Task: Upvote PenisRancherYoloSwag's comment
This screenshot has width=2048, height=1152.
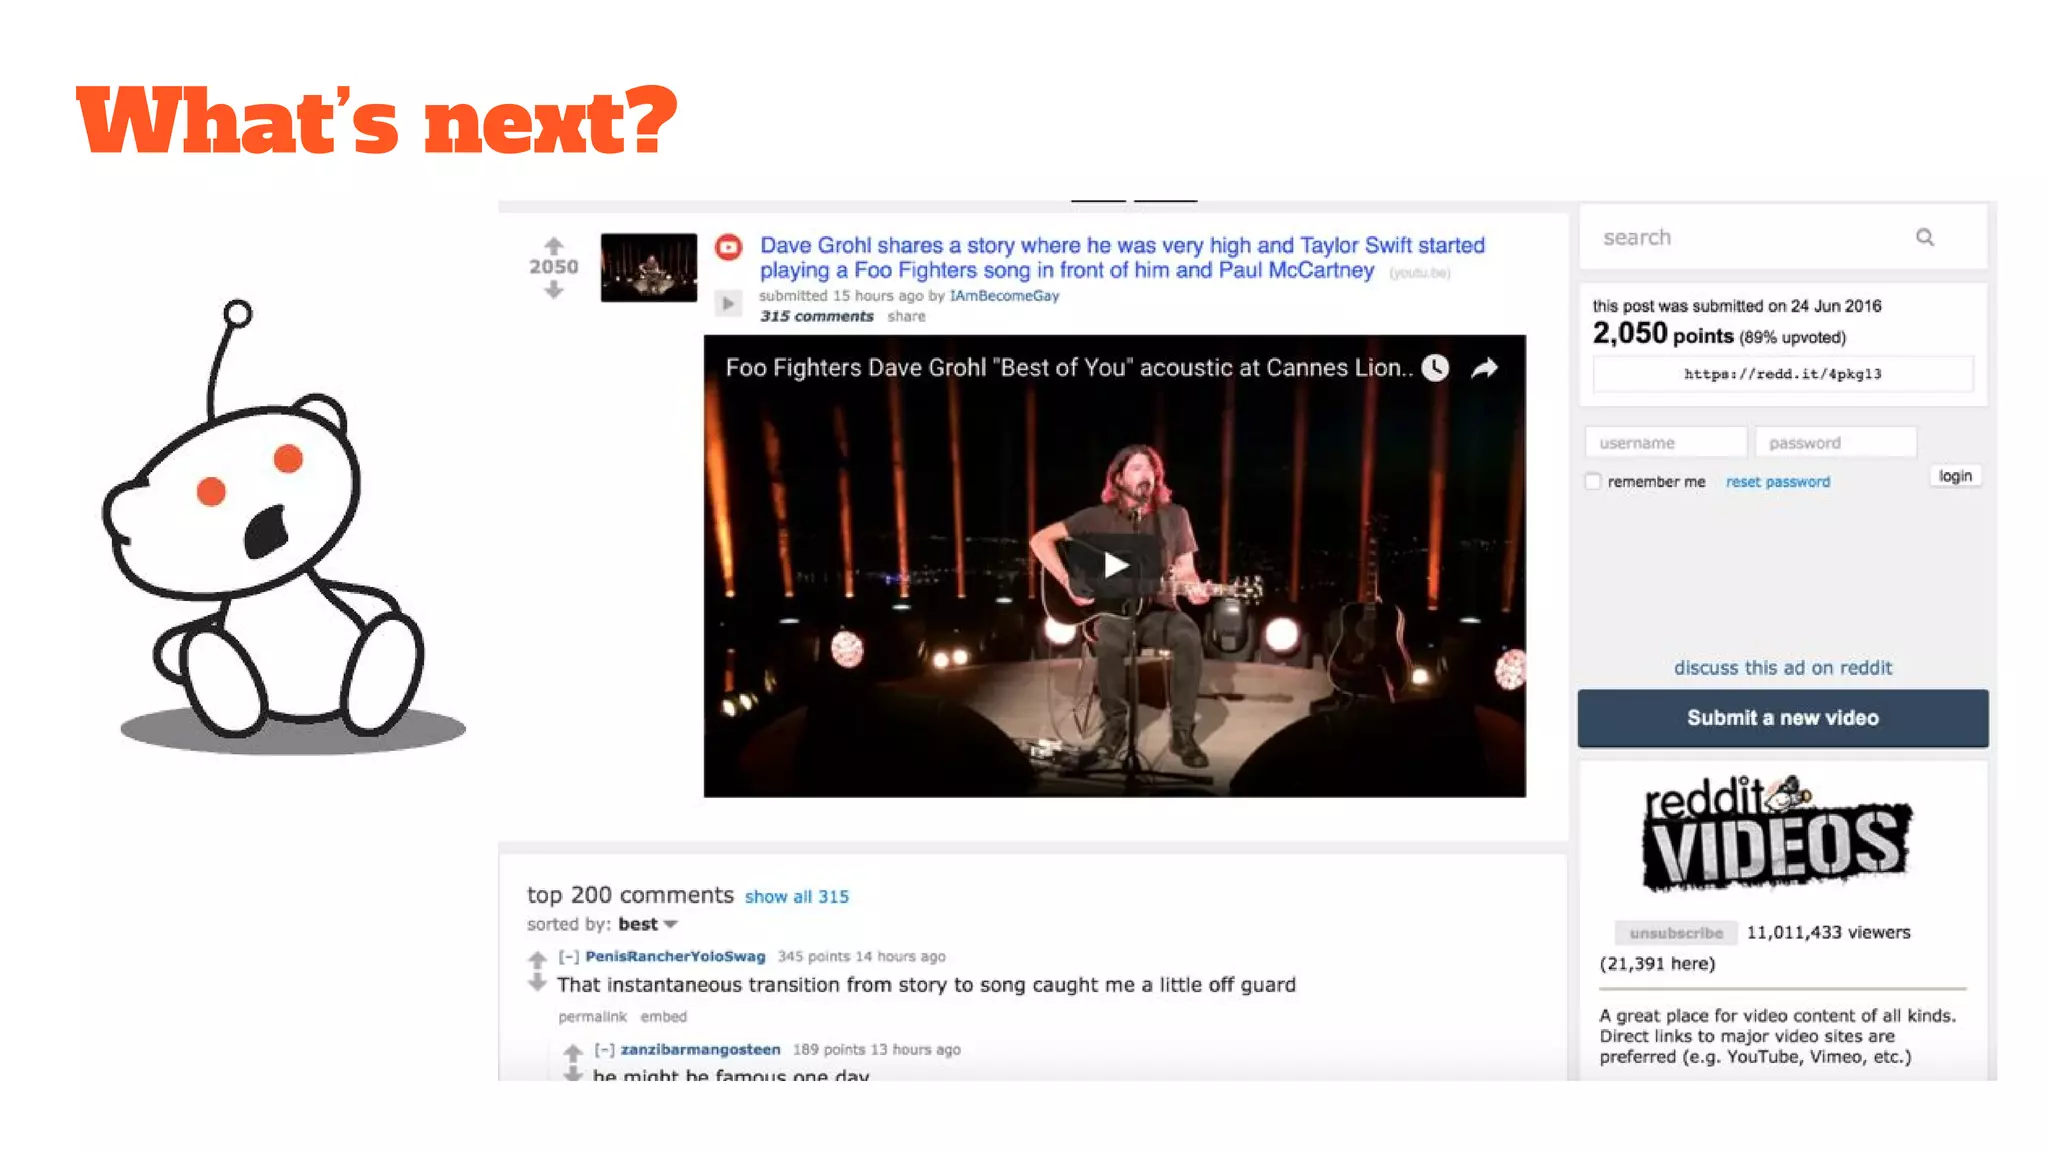Action: 537,959
